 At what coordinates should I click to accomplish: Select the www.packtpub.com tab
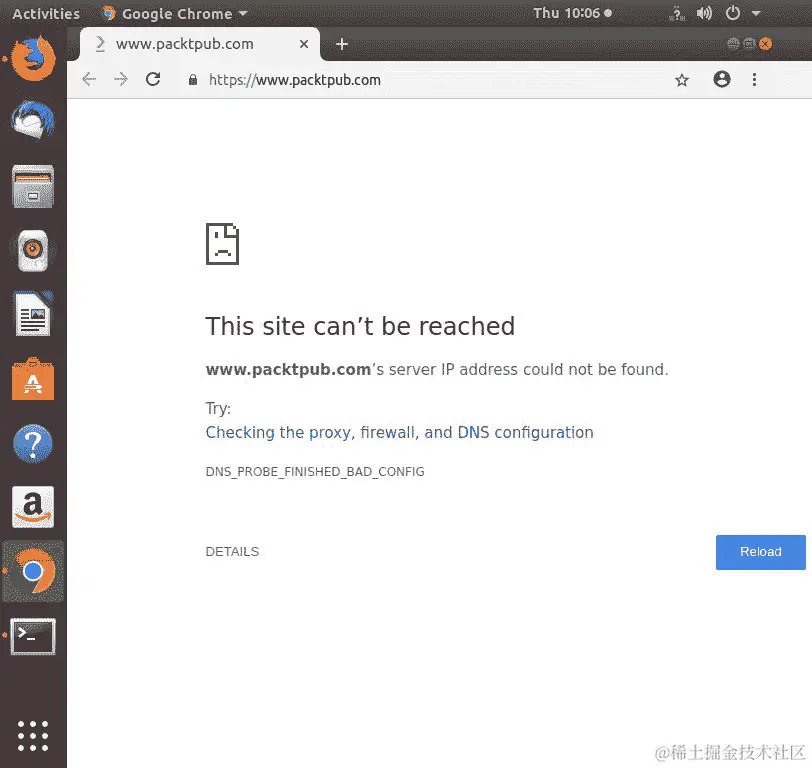200,45
